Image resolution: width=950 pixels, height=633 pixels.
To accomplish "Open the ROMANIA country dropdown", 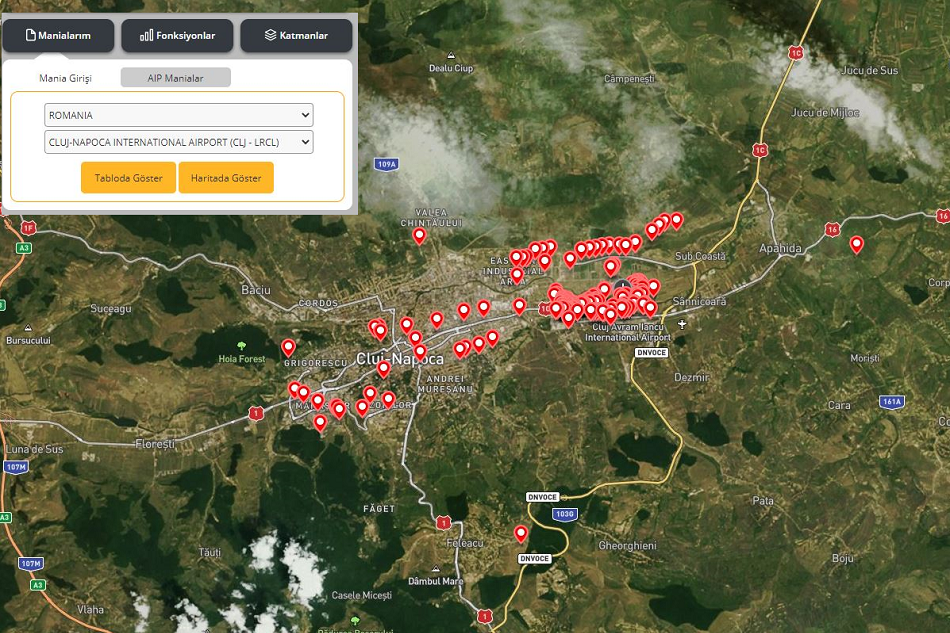I will [178, 115].
